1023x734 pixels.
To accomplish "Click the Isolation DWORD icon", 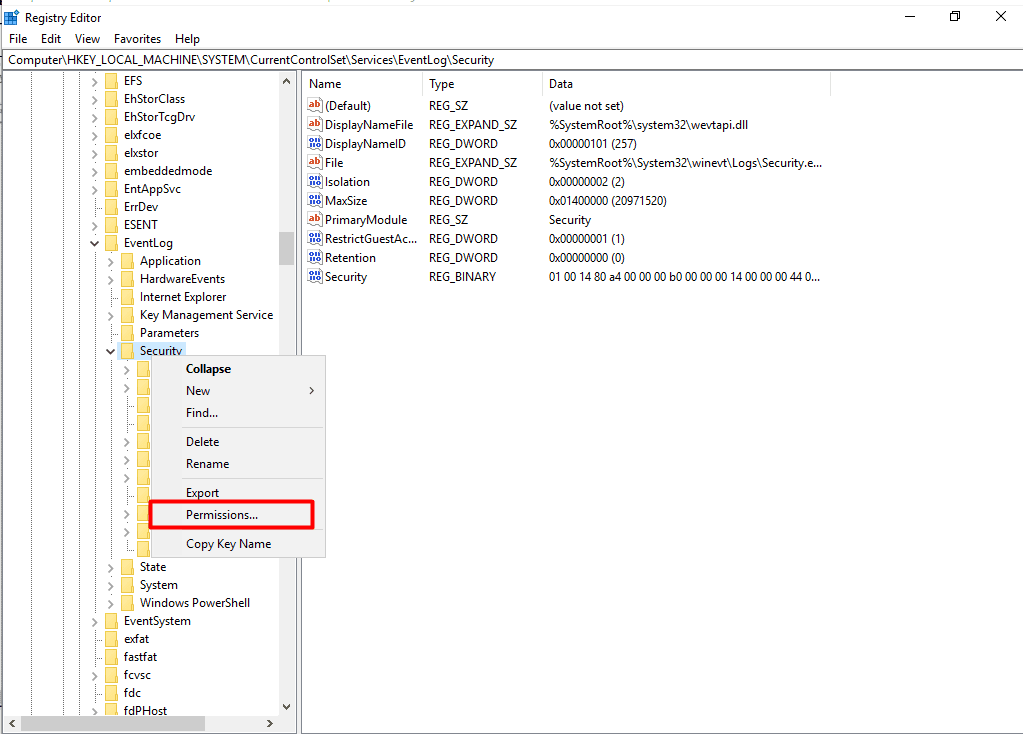I will 315,181.
